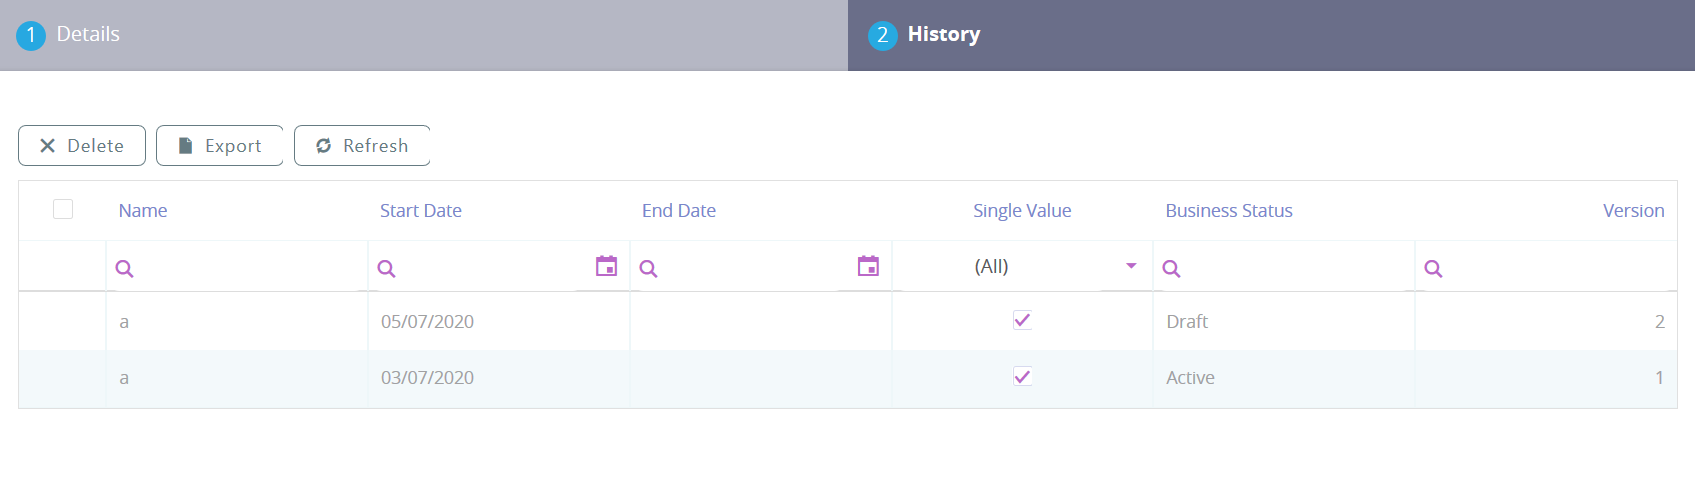This screenshot has width=1695, height=486.
Task: Open the End Date calendar picker
Action: coord(868,266)
